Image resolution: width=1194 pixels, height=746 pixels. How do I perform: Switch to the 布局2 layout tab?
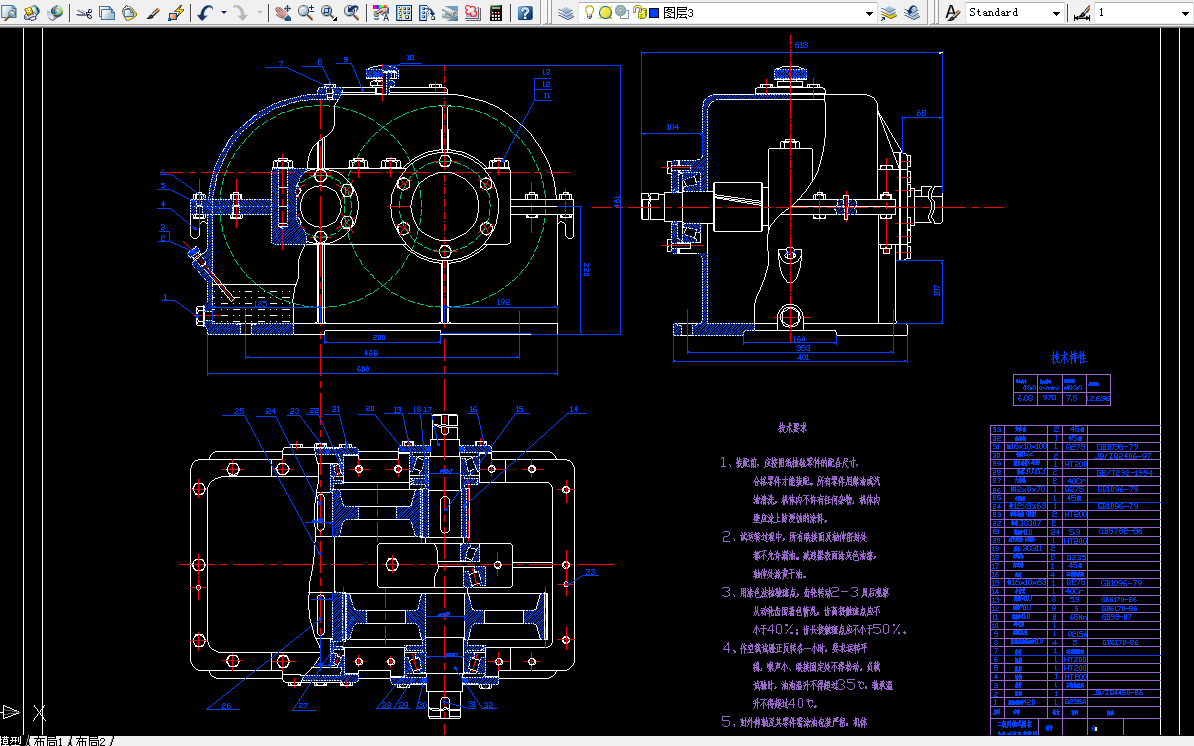(92, 741)
